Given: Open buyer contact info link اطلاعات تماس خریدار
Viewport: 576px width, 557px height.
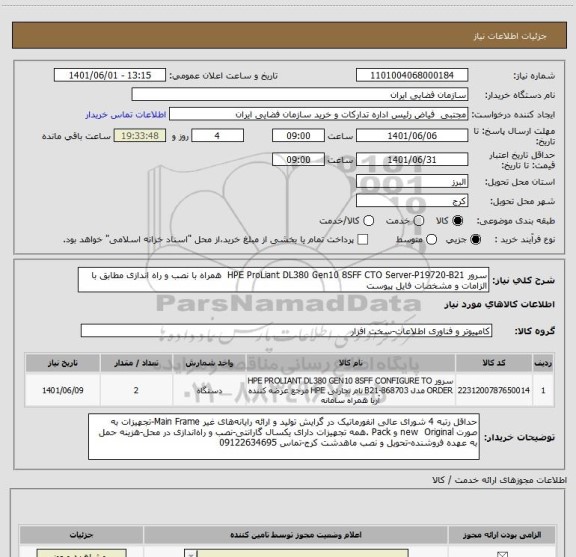Looking at the screenshot, I should click(126, 115).
